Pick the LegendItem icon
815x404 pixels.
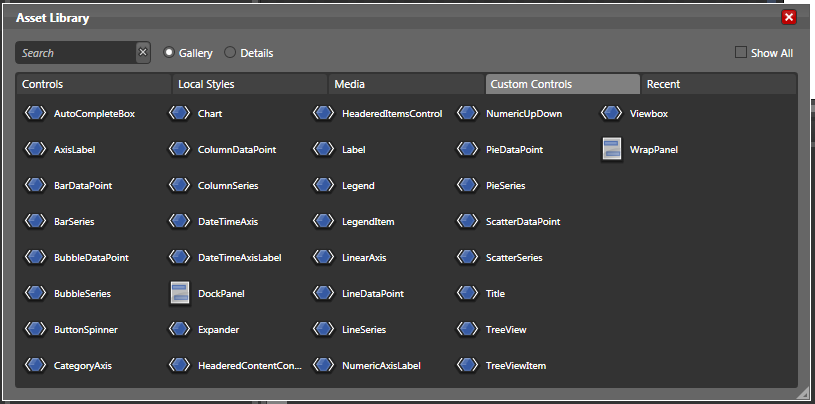click(323, 221)
